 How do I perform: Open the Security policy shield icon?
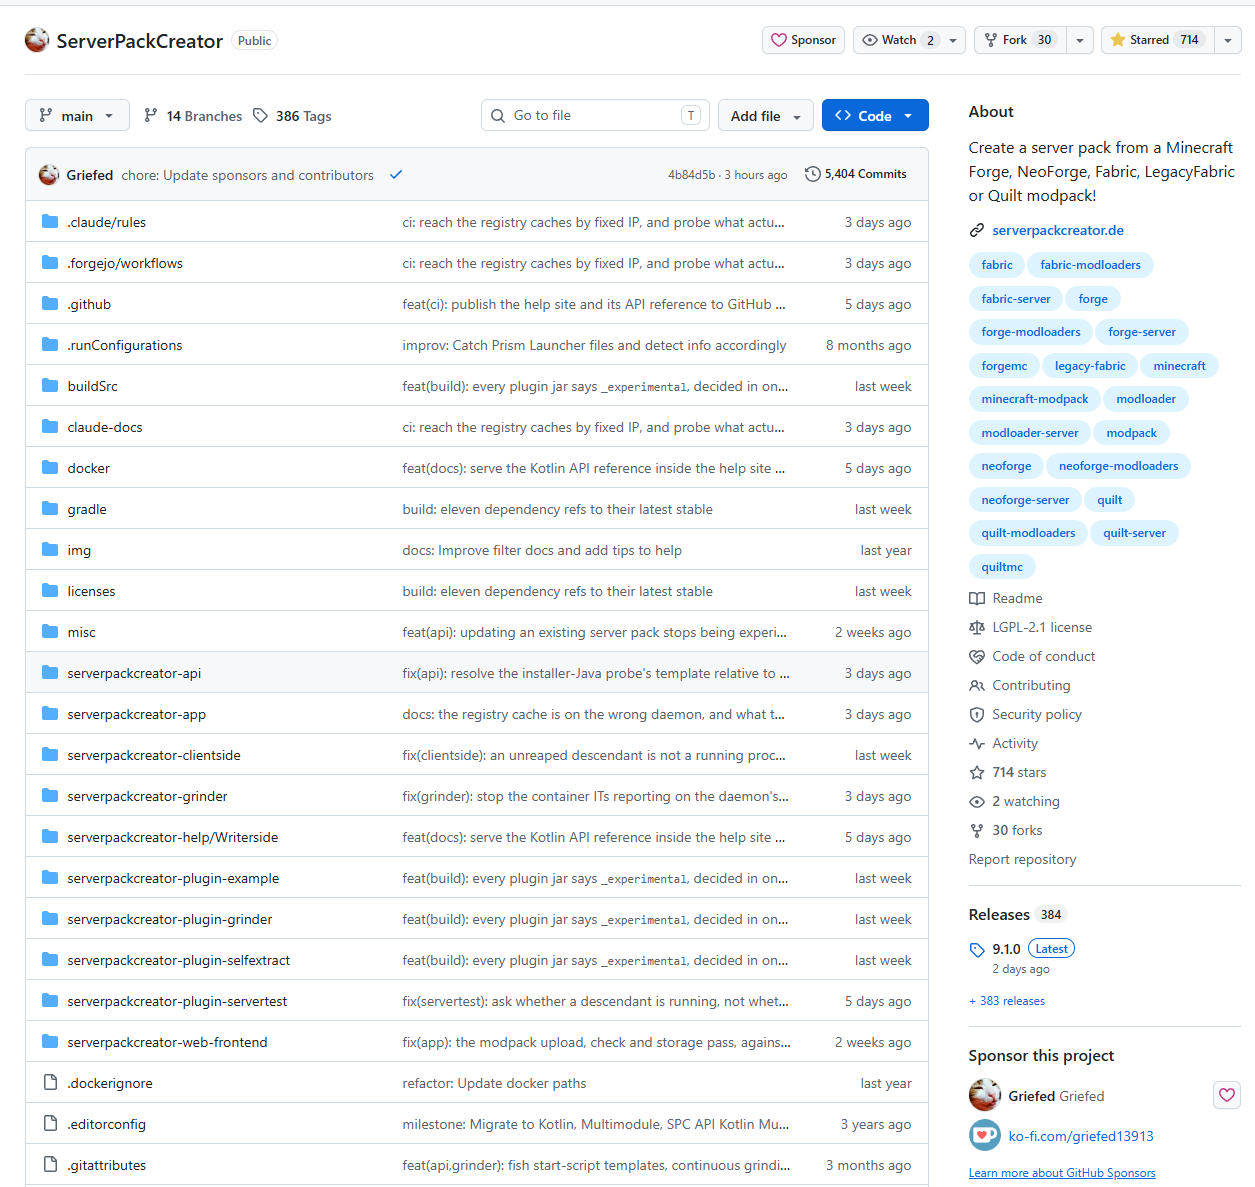[x=977, y=714]
